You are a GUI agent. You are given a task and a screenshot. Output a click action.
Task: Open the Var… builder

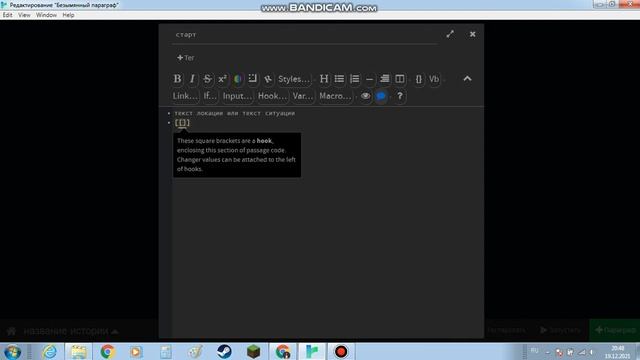(x=302, y=96)
